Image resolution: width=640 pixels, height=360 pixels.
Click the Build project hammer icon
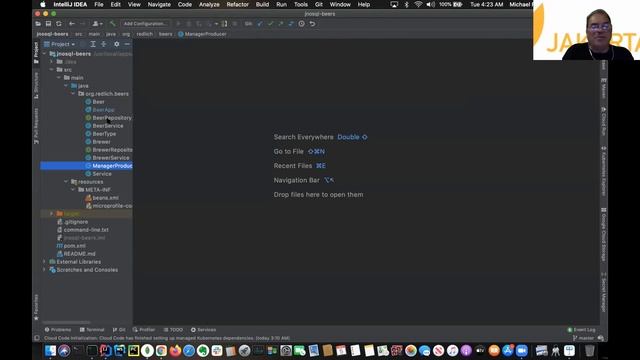[113, 24]
